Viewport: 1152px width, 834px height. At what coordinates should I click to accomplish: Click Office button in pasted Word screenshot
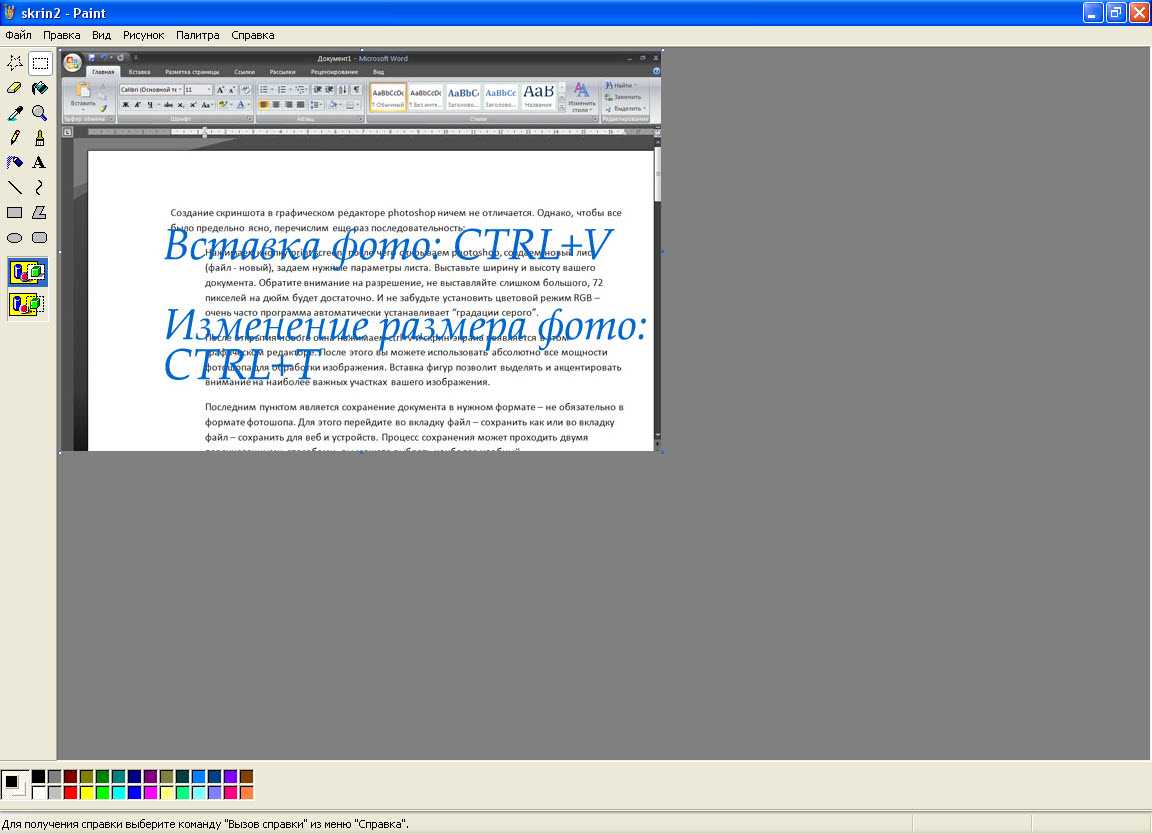(x=73, y=63)
